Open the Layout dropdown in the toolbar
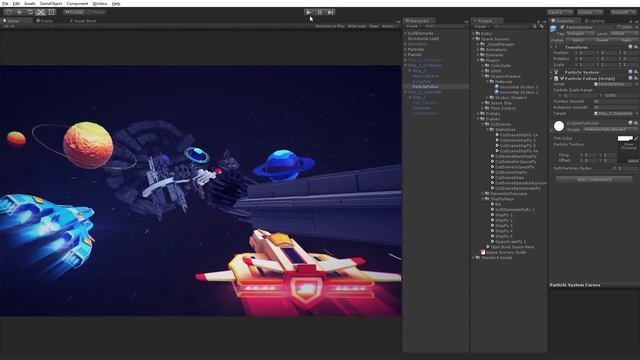The image size is (640, 360). point(590,12)
